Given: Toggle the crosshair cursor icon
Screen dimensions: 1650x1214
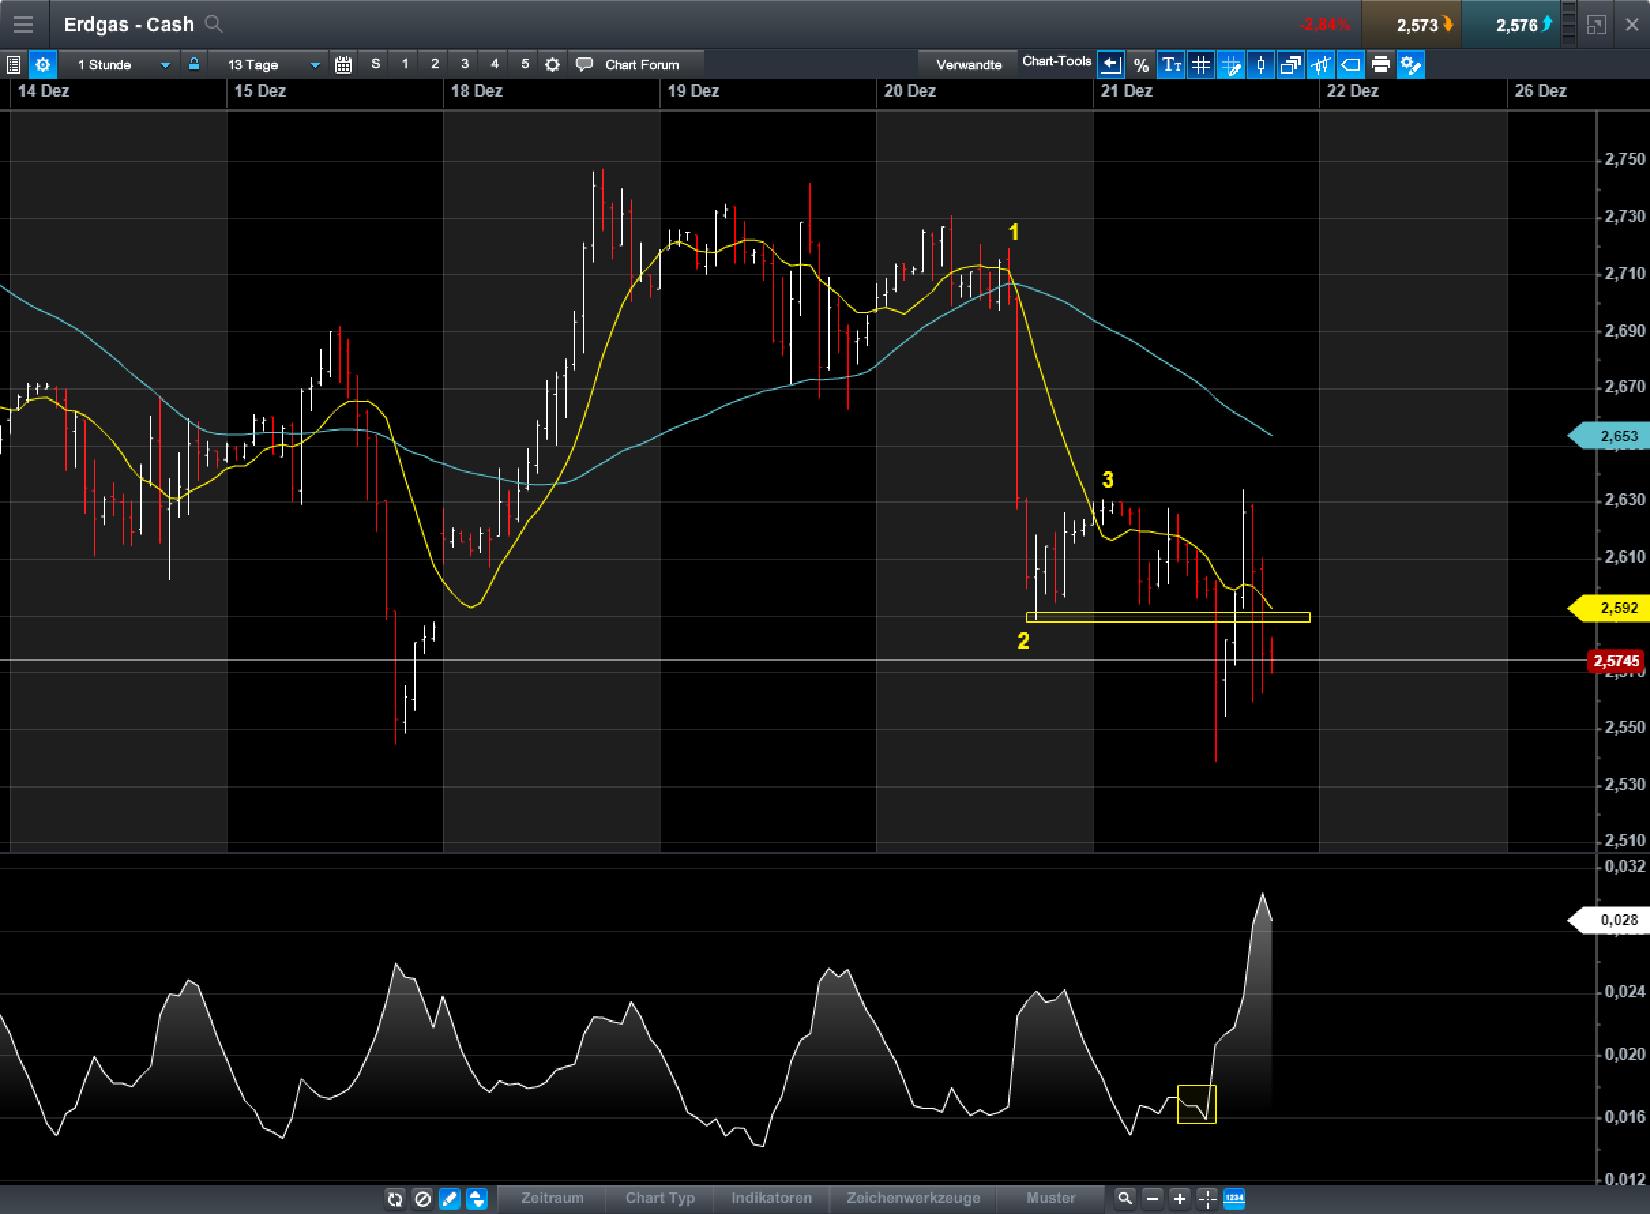Looking at the screenshot, I should point(1206,1197).
